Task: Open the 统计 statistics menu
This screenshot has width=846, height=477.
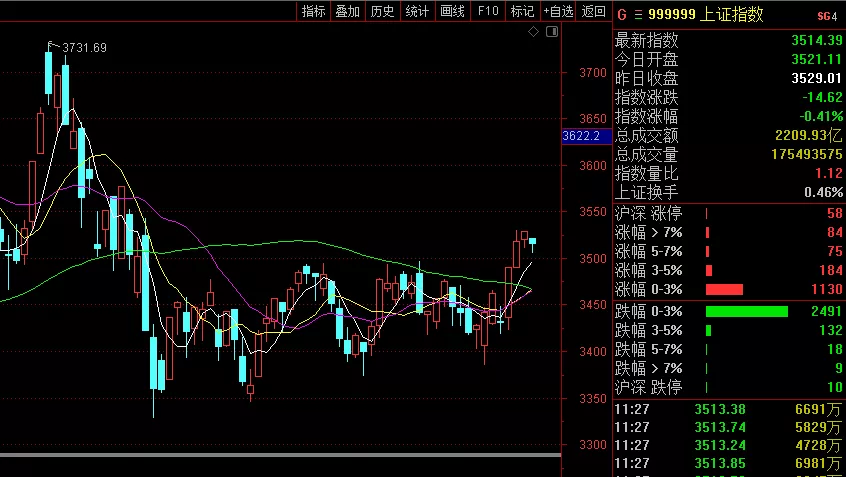Action: 417,11
